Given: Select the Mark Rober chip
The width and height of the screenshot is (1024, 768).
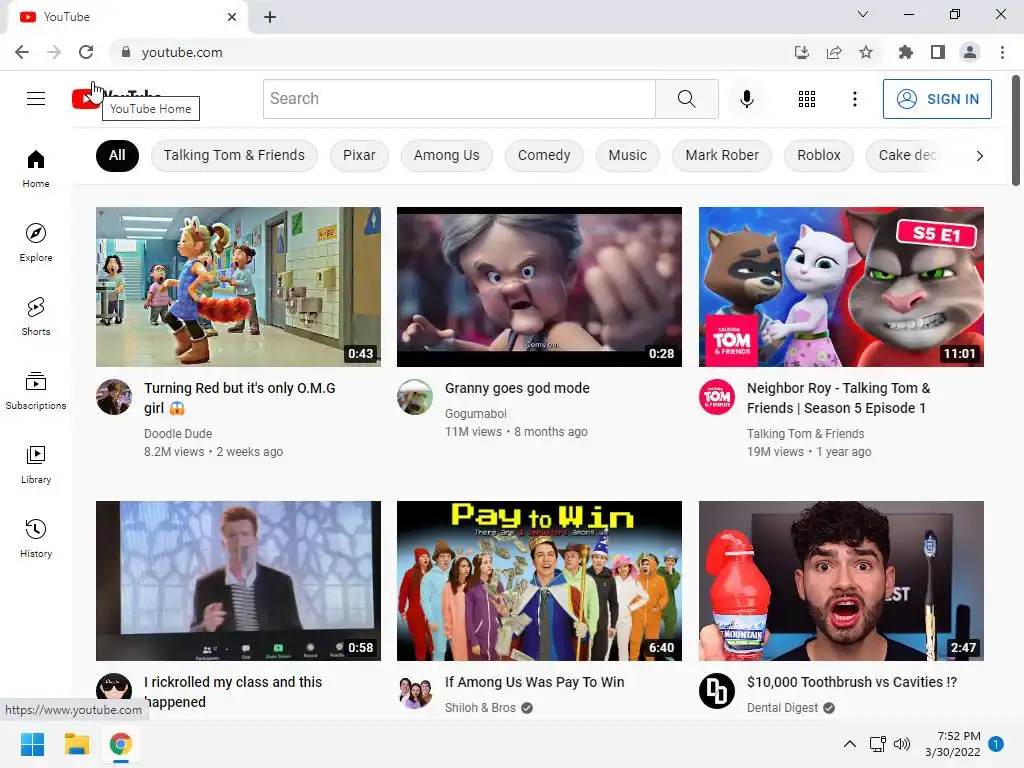Looking at the screenshot, I should tap(722, 155).
